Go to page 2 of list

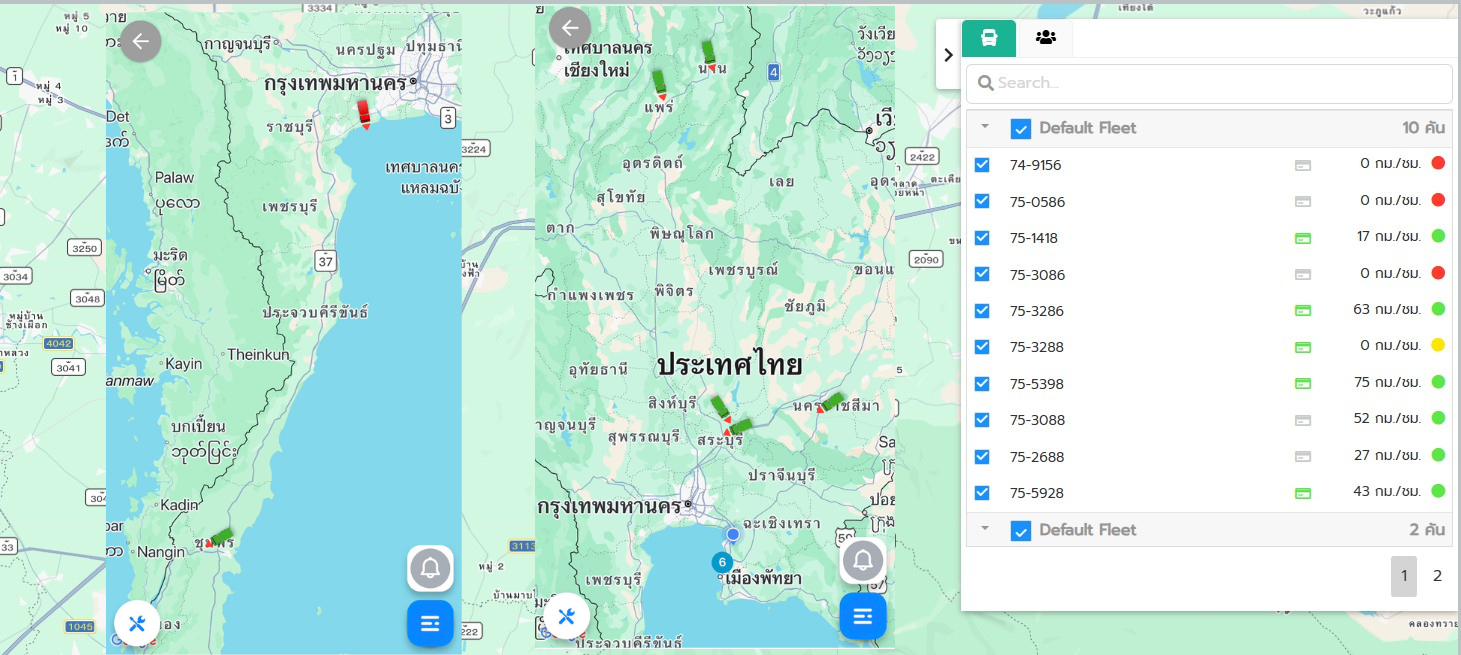[x=1437, y=576]
